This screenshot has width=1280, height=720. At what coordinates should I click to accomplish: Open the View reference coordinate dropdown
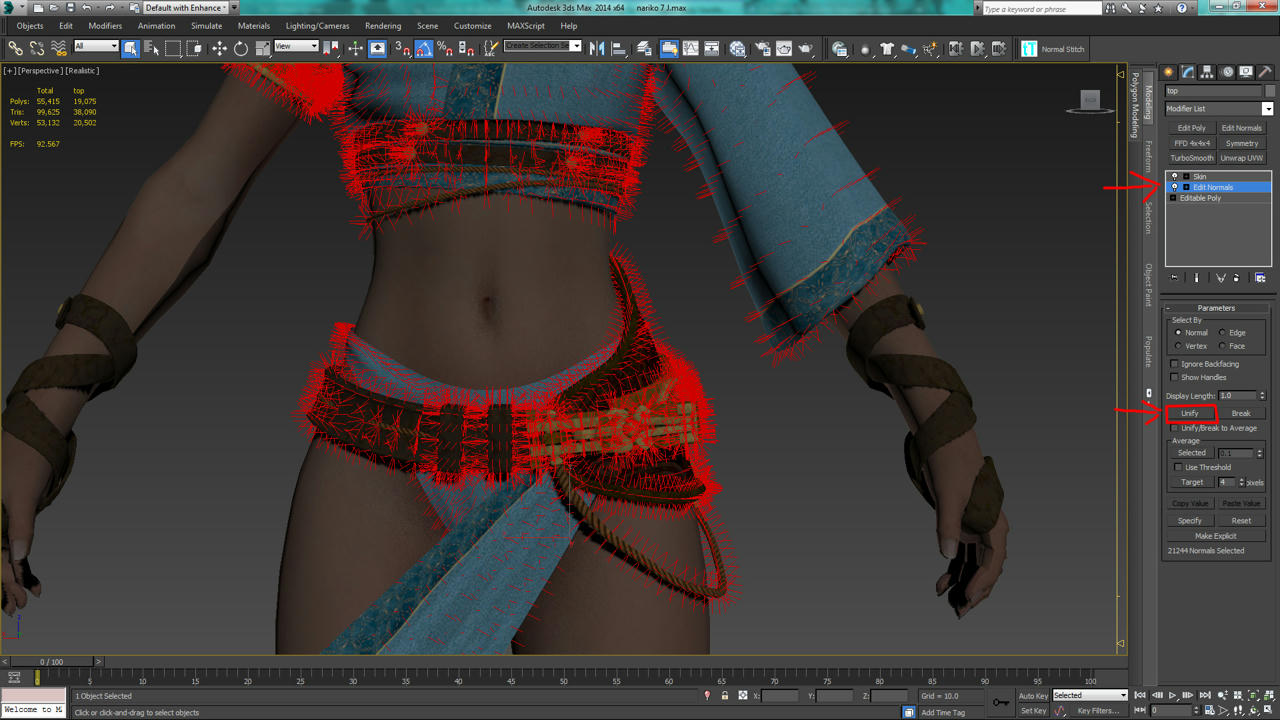(x=296, y=46)
